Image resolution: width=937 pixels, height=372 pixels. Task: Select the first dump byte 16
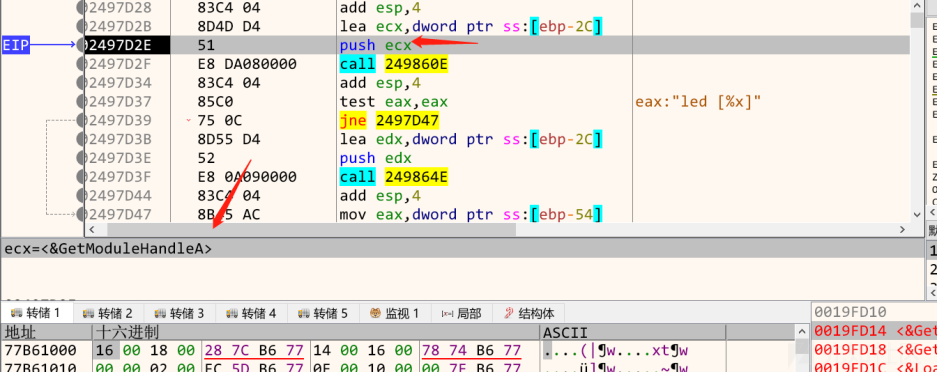click(x=106, y=350)
